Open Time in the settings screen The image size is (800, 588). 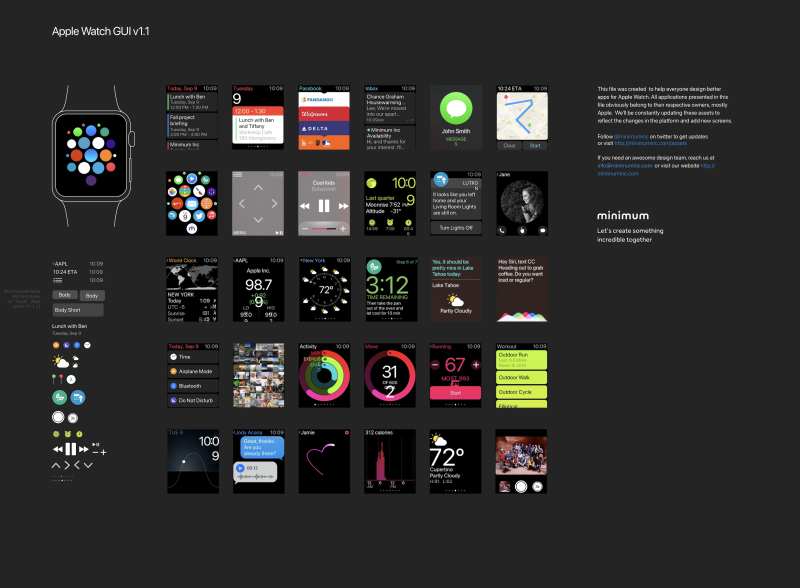[x=192, y=357]
